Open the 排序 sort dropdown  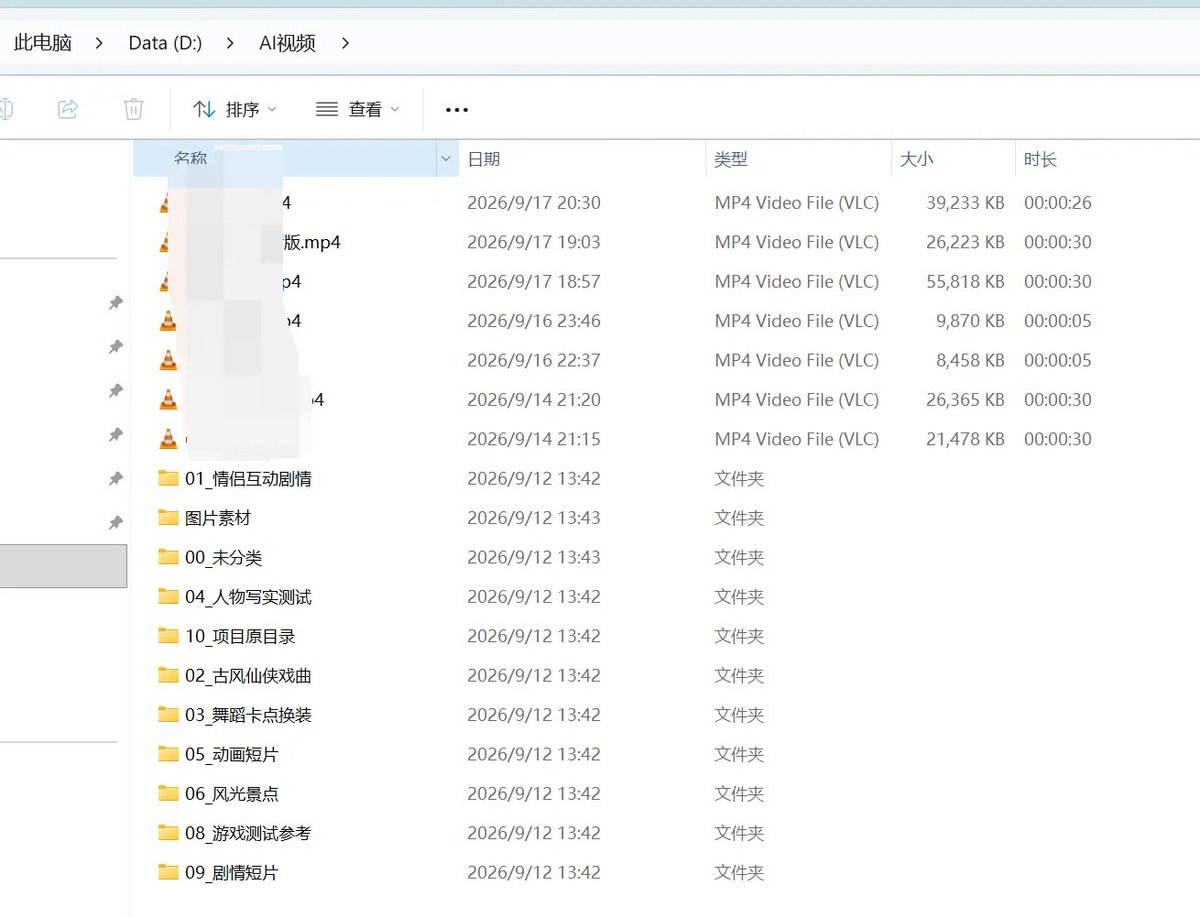point(234,109)
